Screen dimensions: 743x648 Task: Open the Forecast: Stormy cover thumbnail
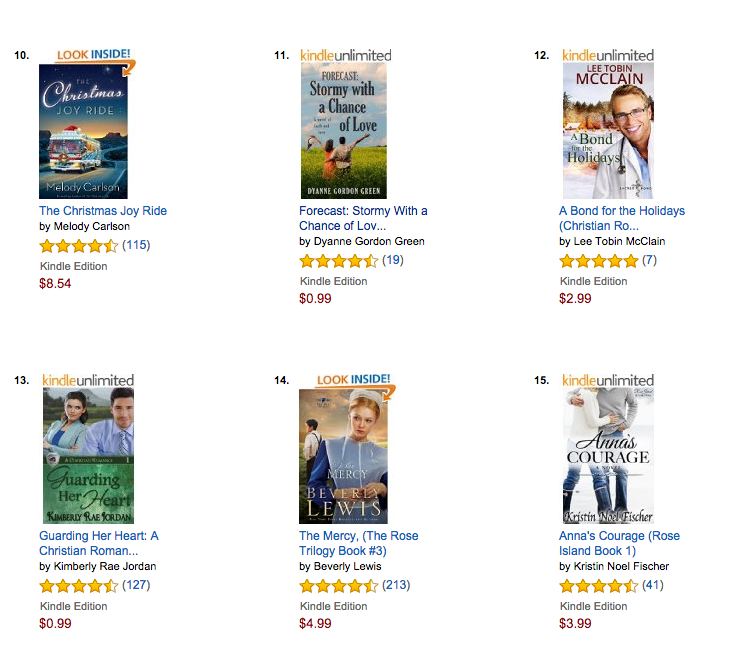point(344,131)
